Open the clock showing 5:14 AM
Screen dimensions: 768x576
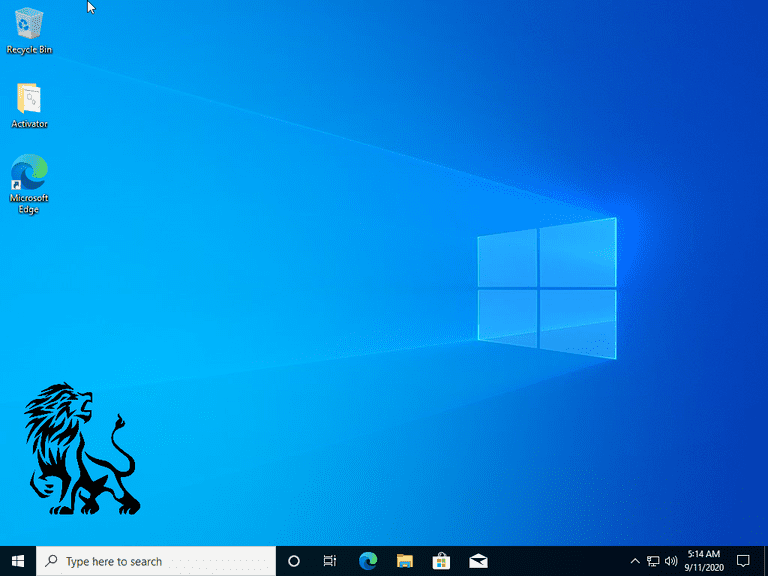(704, 561)
